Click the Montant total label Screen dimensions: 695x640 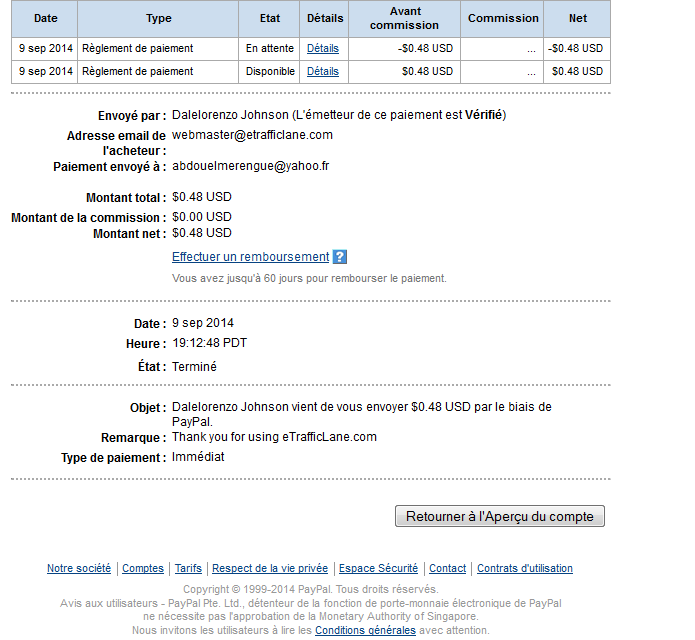point(126,197)
